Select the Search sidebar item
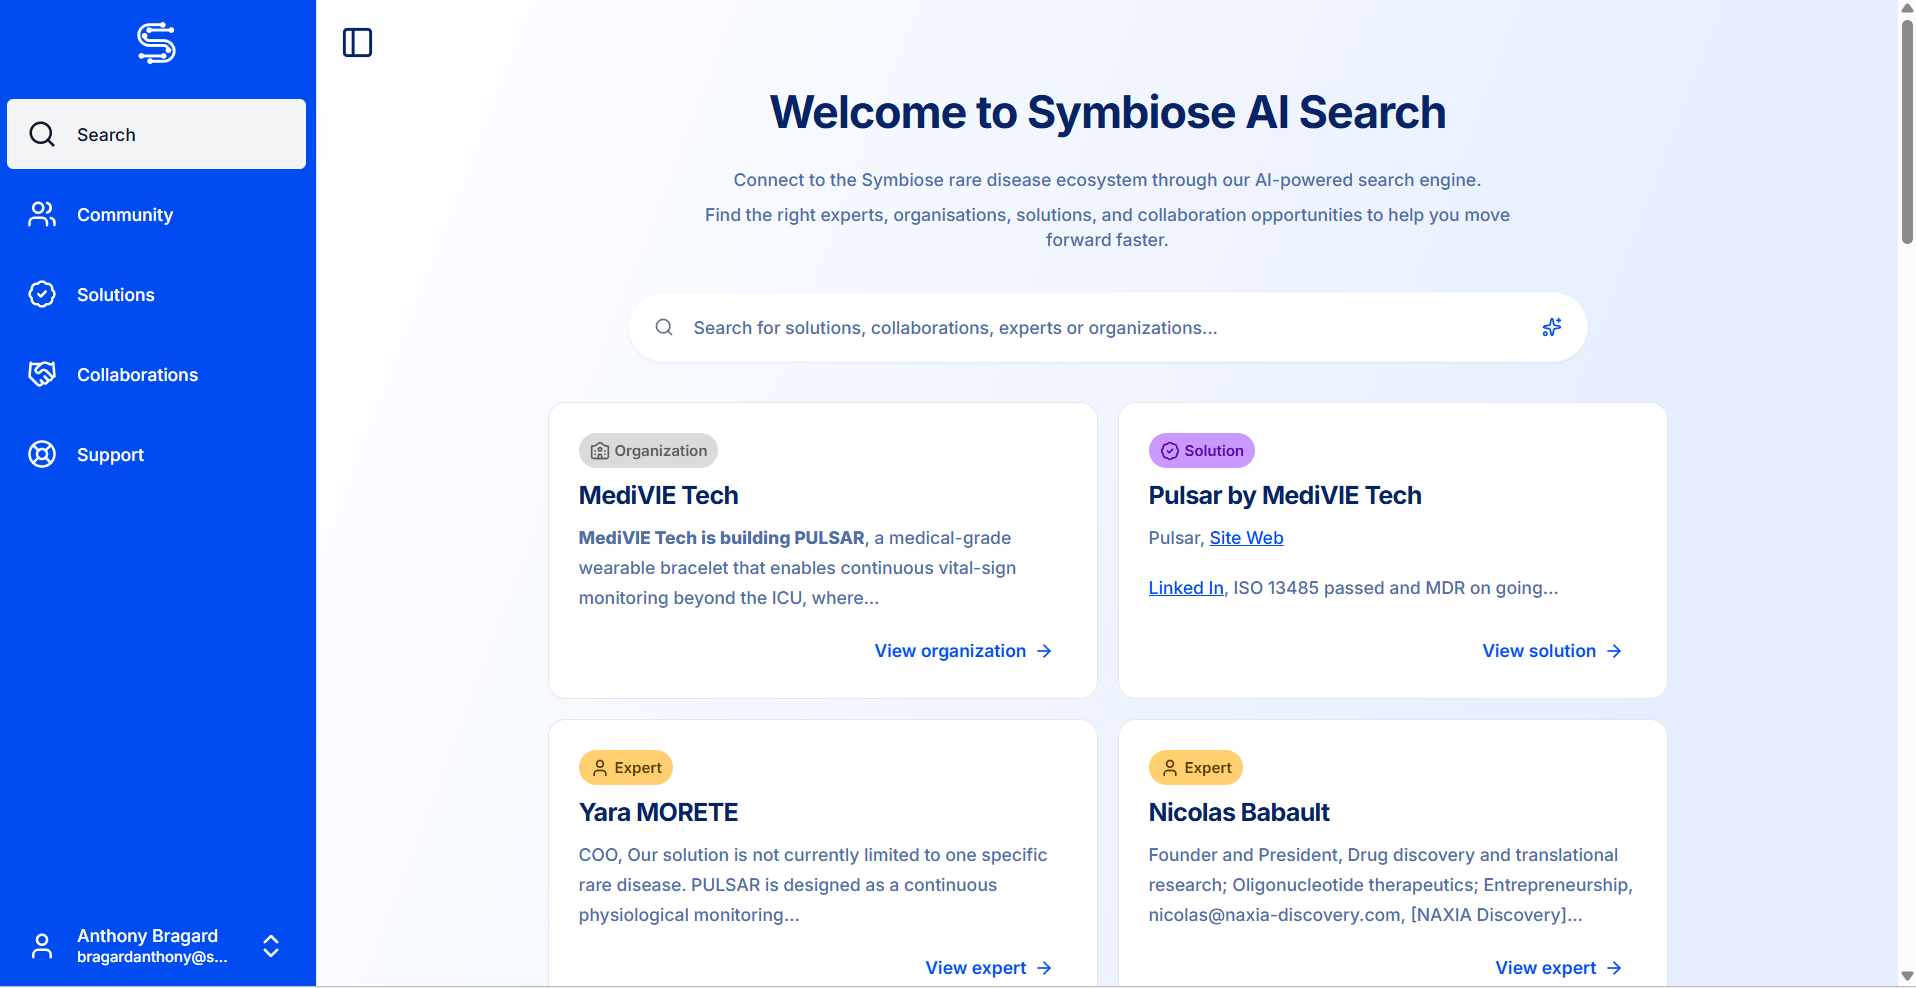Viewport: 1916px width, 988px height. (x=156, y=134)
